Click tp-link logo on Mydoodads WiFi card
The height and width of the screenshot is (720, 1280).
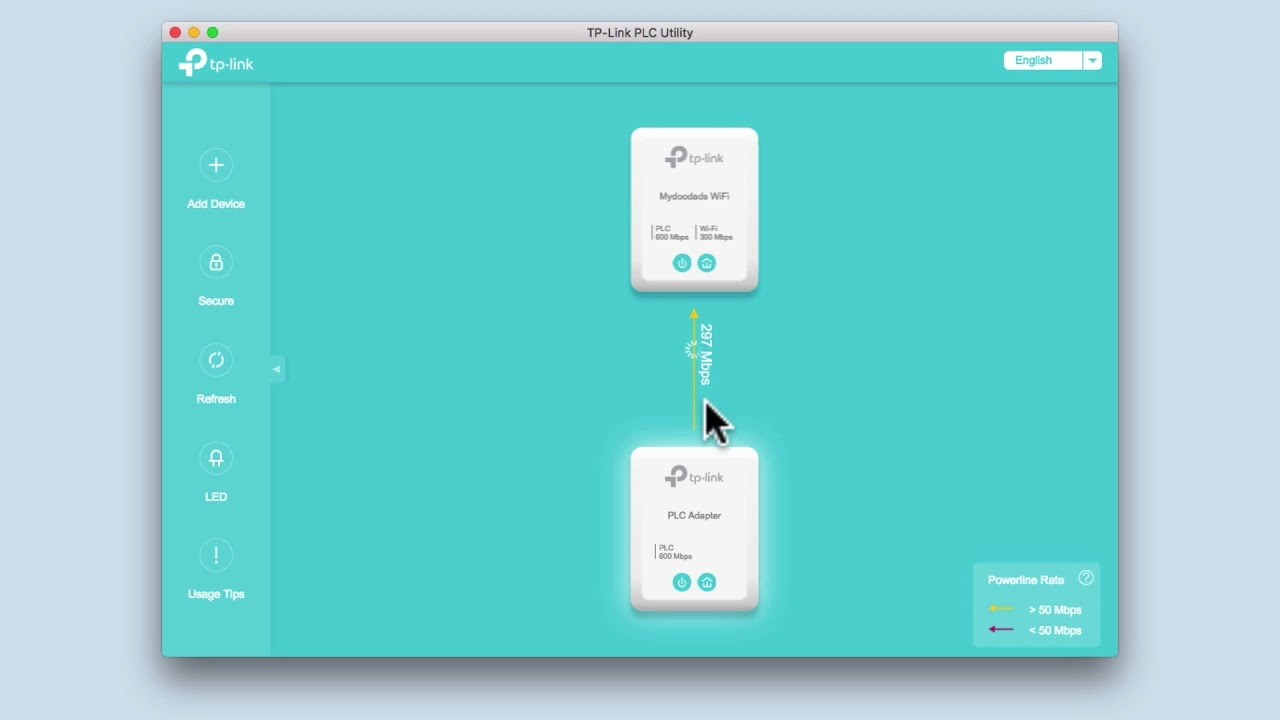pyautogui.click(x=694, y=157)
